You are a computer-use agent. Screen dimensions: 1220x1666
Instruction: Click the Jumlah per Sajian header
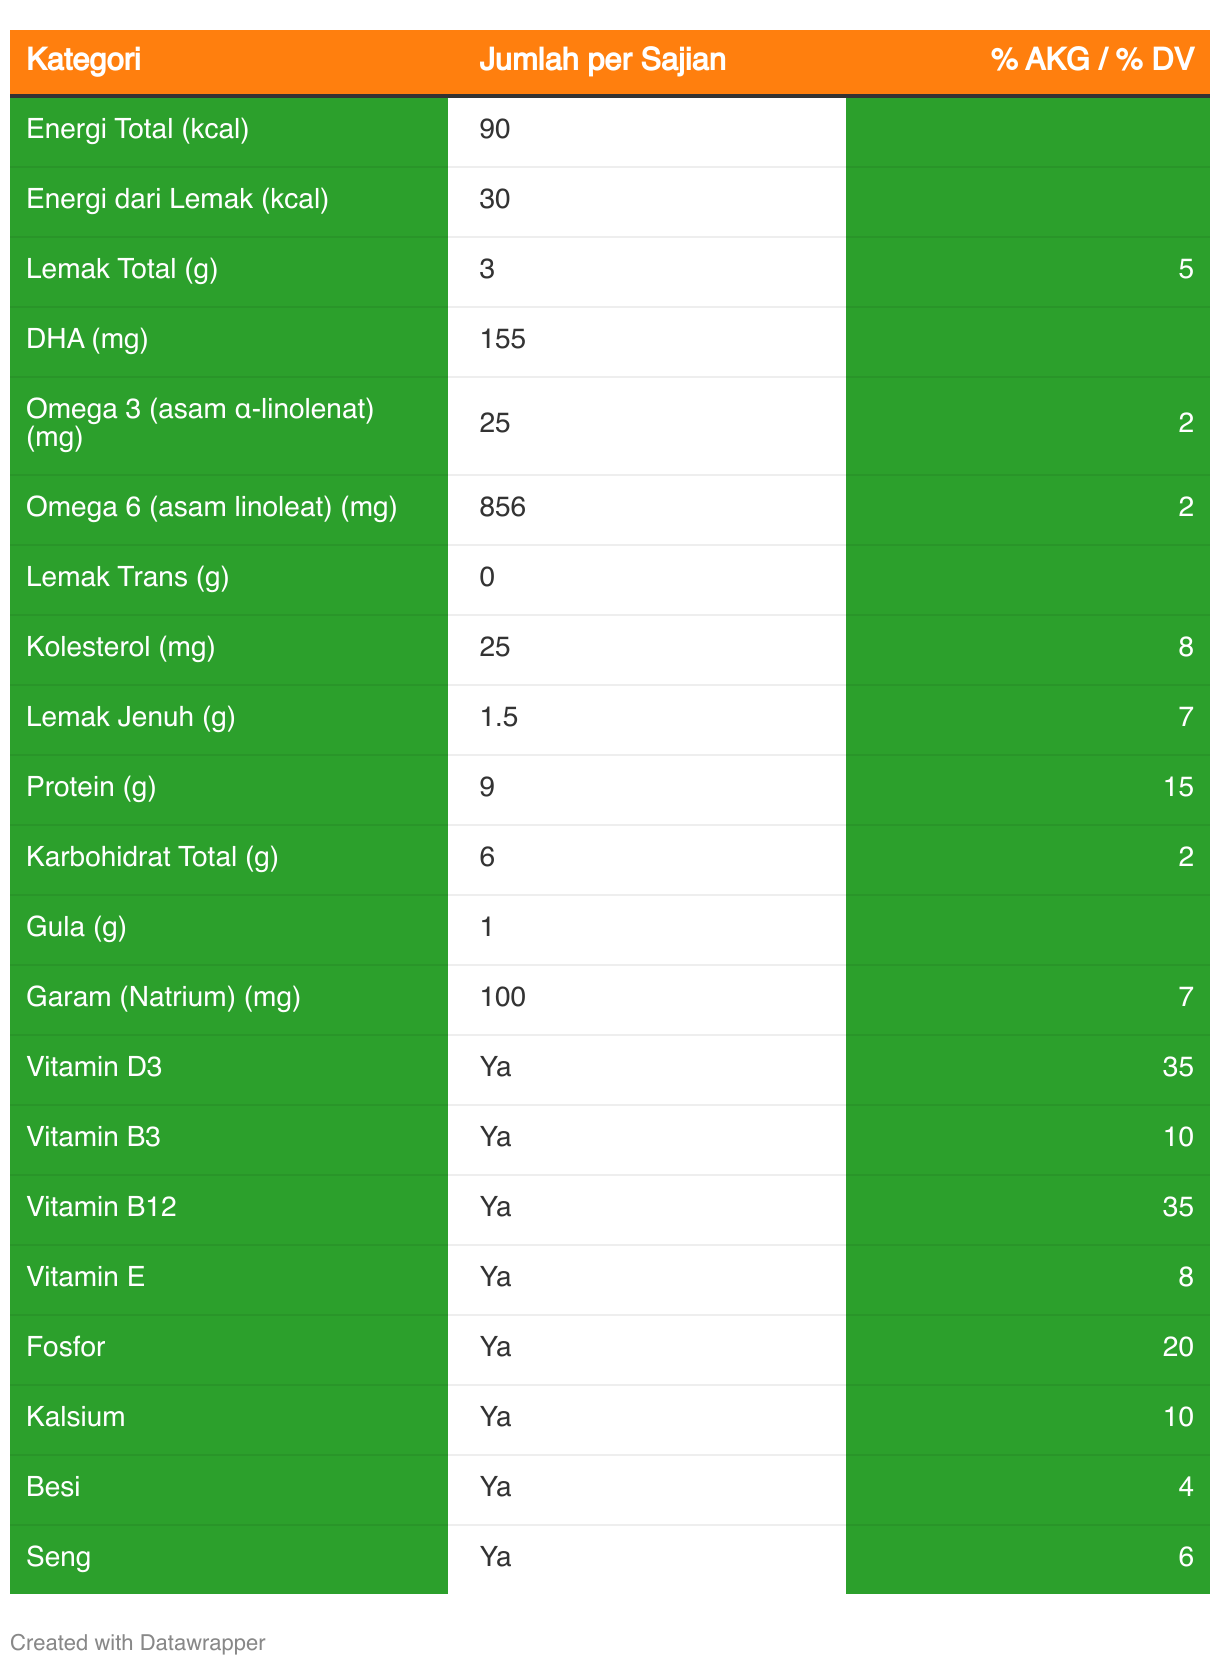602,60
